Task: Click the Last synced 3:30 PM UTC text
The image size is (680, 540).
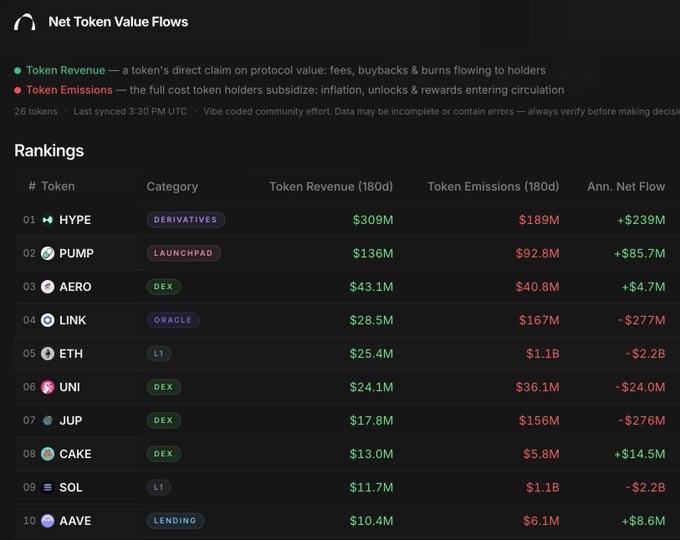Action: pos(130,111)
